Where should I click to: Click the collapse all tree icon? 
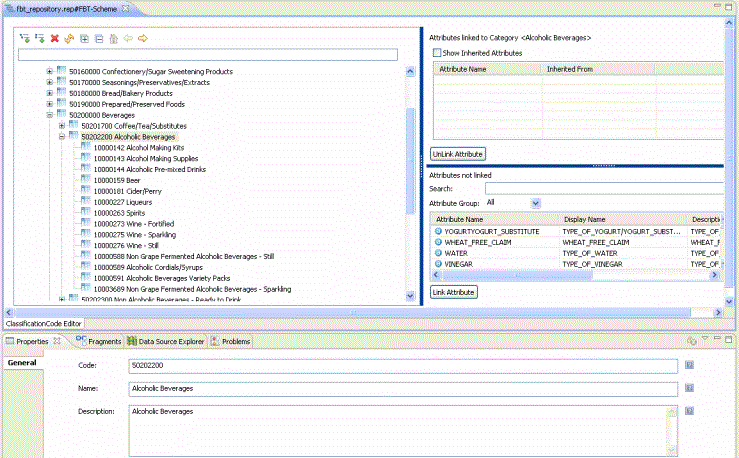[x=98, y=38]
